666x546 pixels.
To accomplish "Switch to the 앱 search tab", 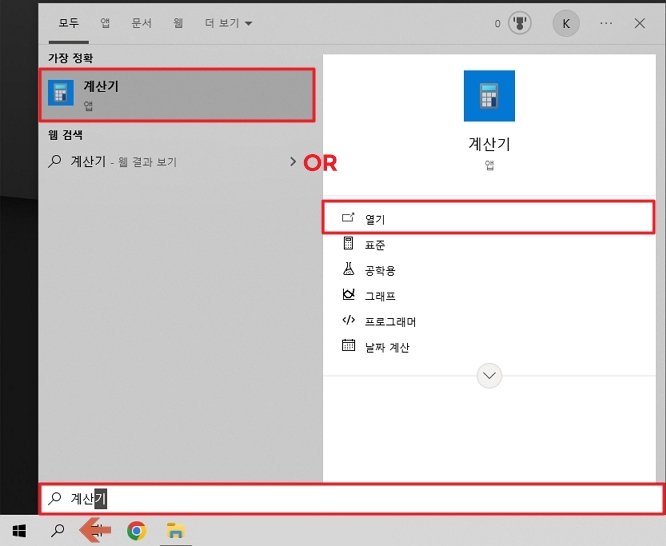I will (105, 23).
